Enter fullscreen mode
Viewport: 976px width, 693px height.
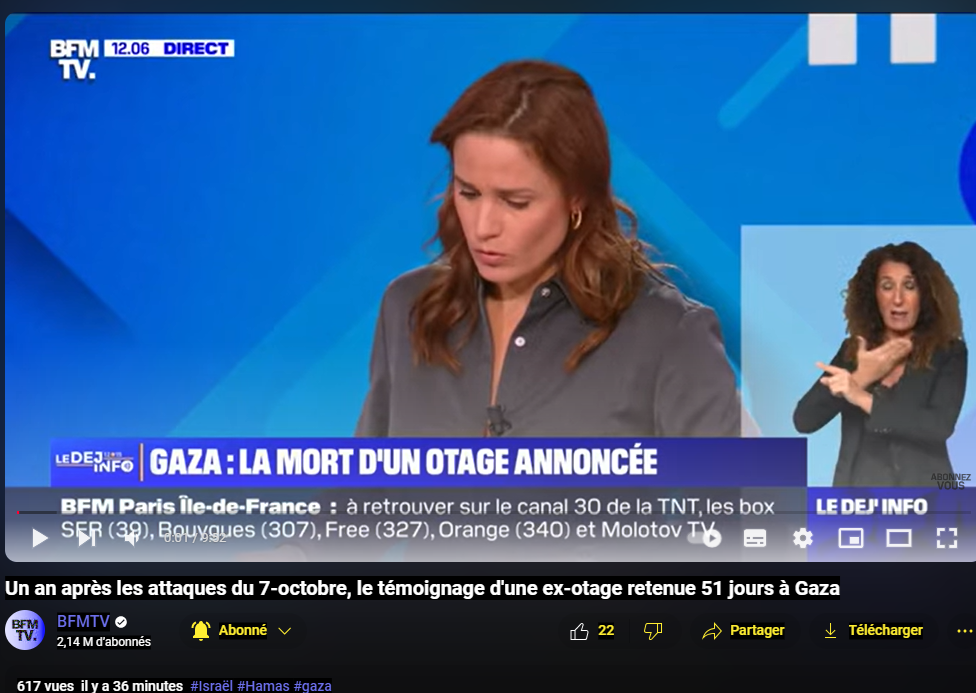point(947,538)
